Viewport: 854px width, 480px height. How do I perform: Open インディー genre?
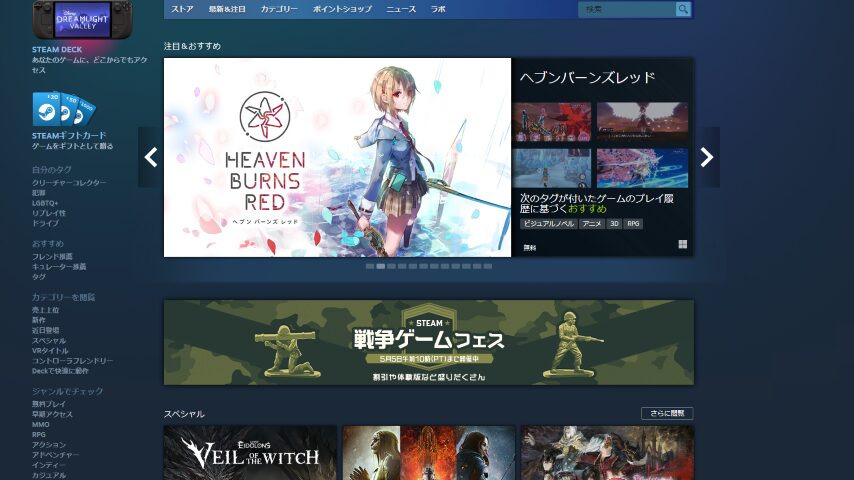48,465
